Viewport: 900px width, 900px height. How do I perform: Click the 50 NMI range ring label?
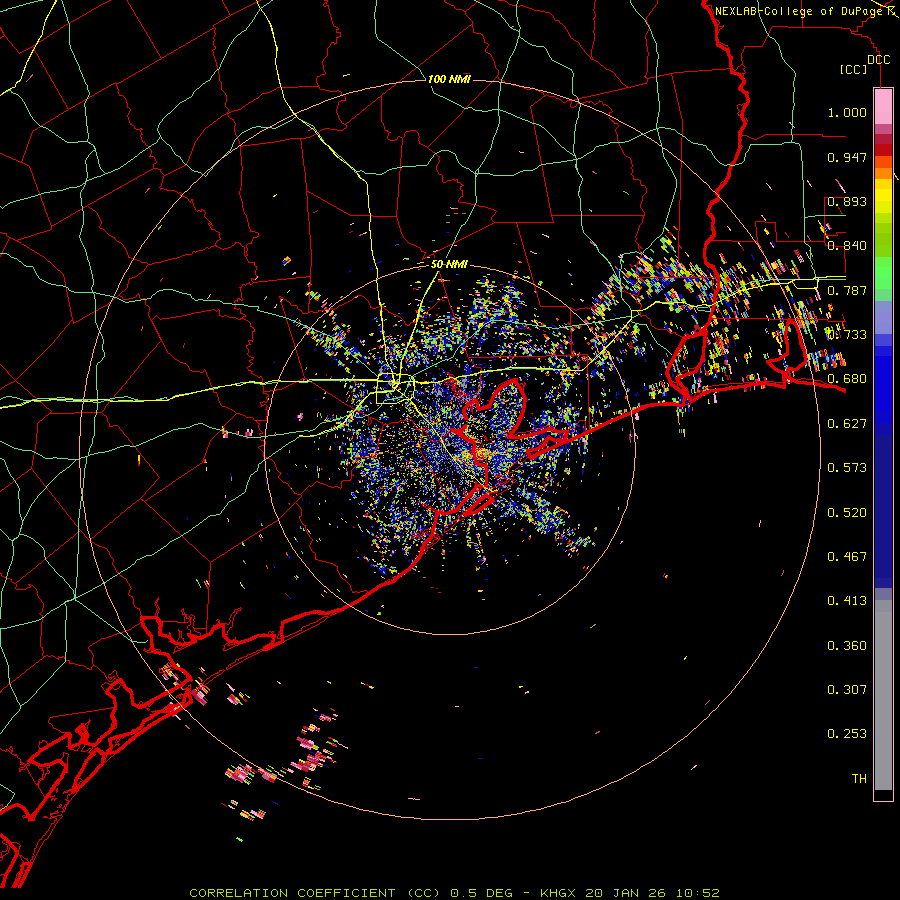coord(449,265)
